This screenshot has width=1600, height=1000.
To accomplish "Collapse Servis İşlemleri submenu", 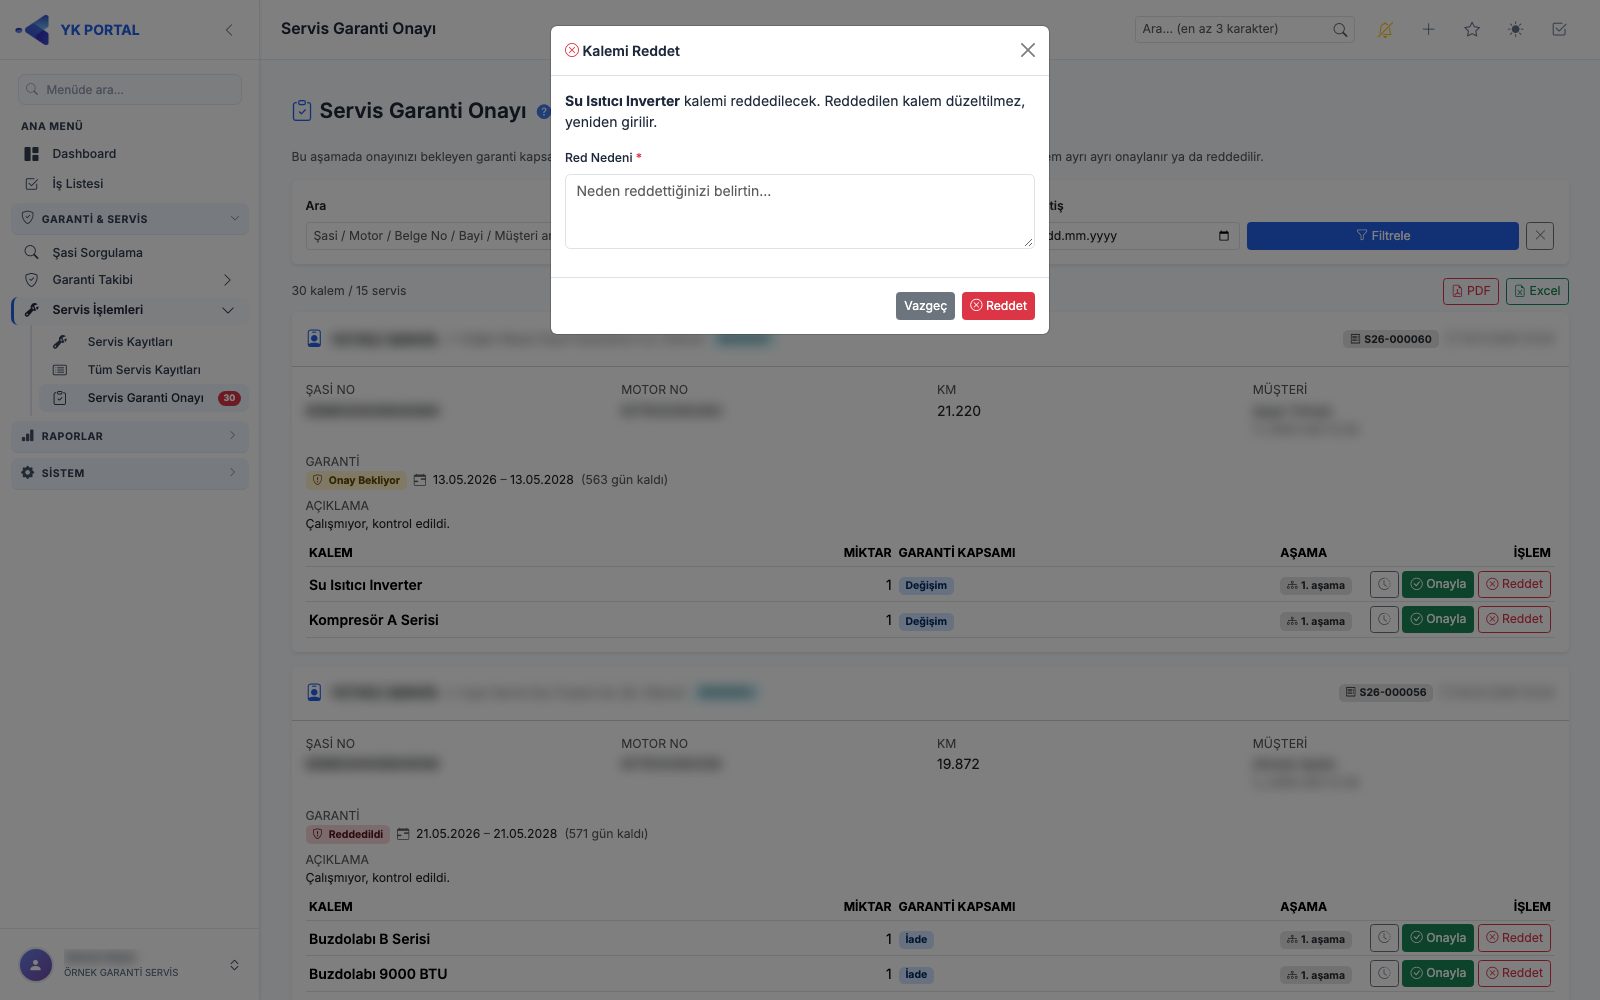I will tap(130, 310).
